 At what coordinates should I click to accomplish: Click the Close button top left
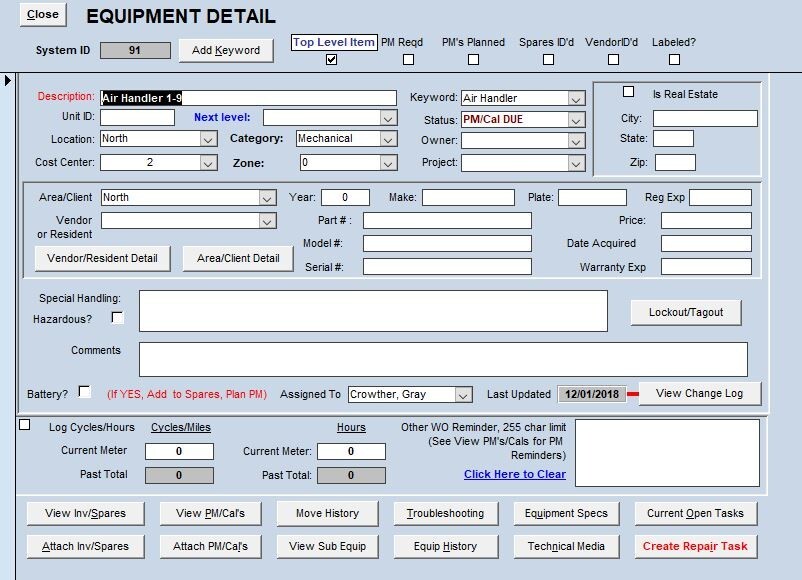click(41, 14)
